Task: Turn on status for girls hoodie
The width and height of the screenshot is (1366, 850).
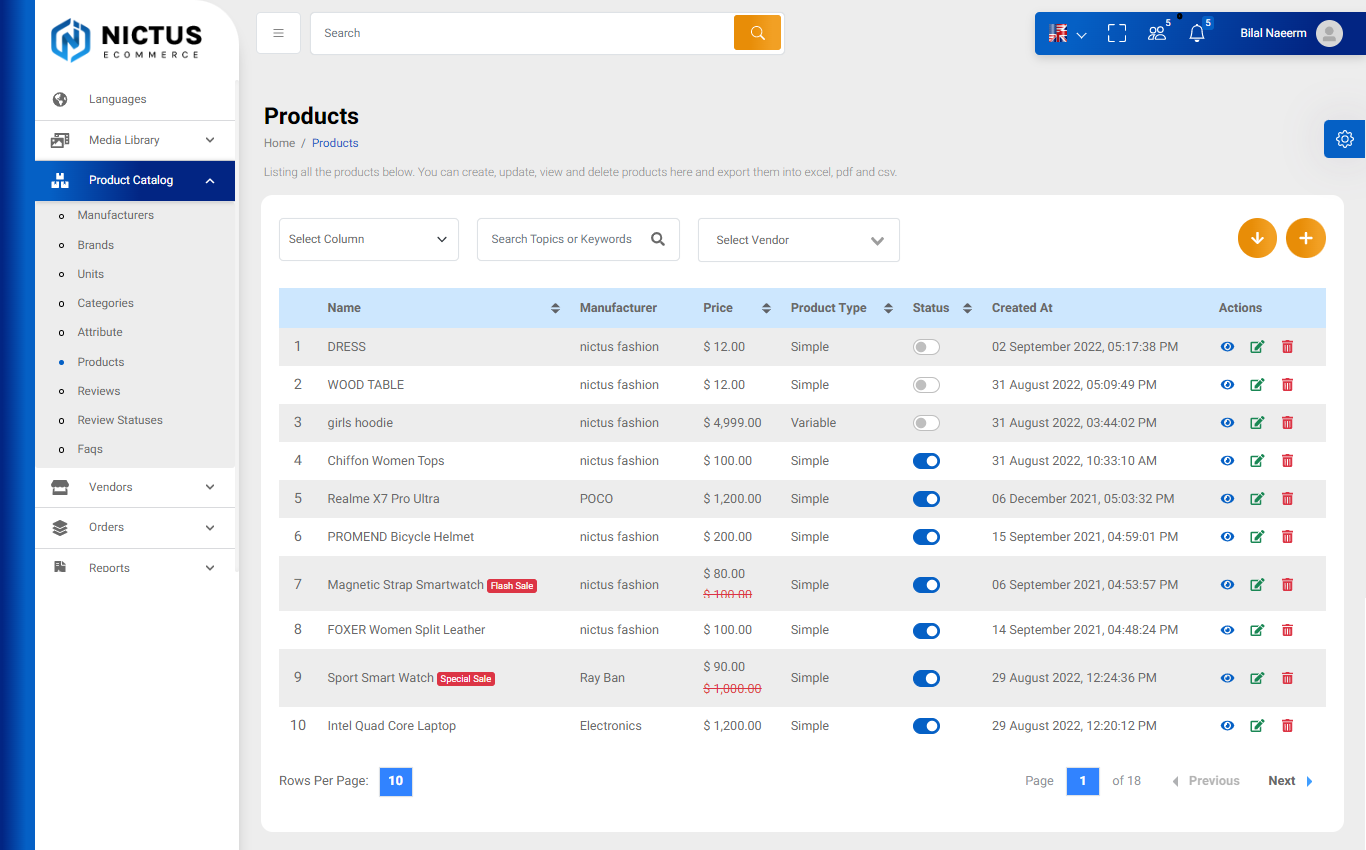Action: (926, 423)
